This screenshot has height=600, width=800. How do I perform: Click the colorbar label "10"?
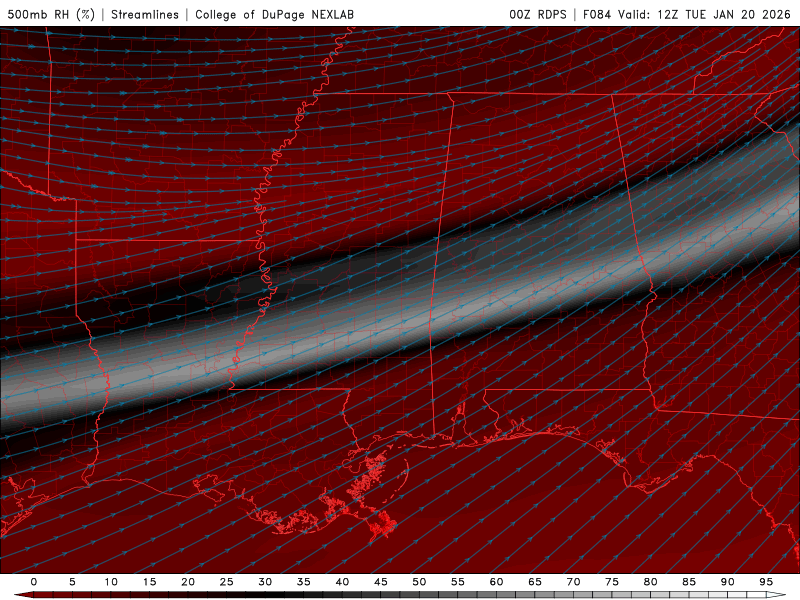(x=111, y=582)
